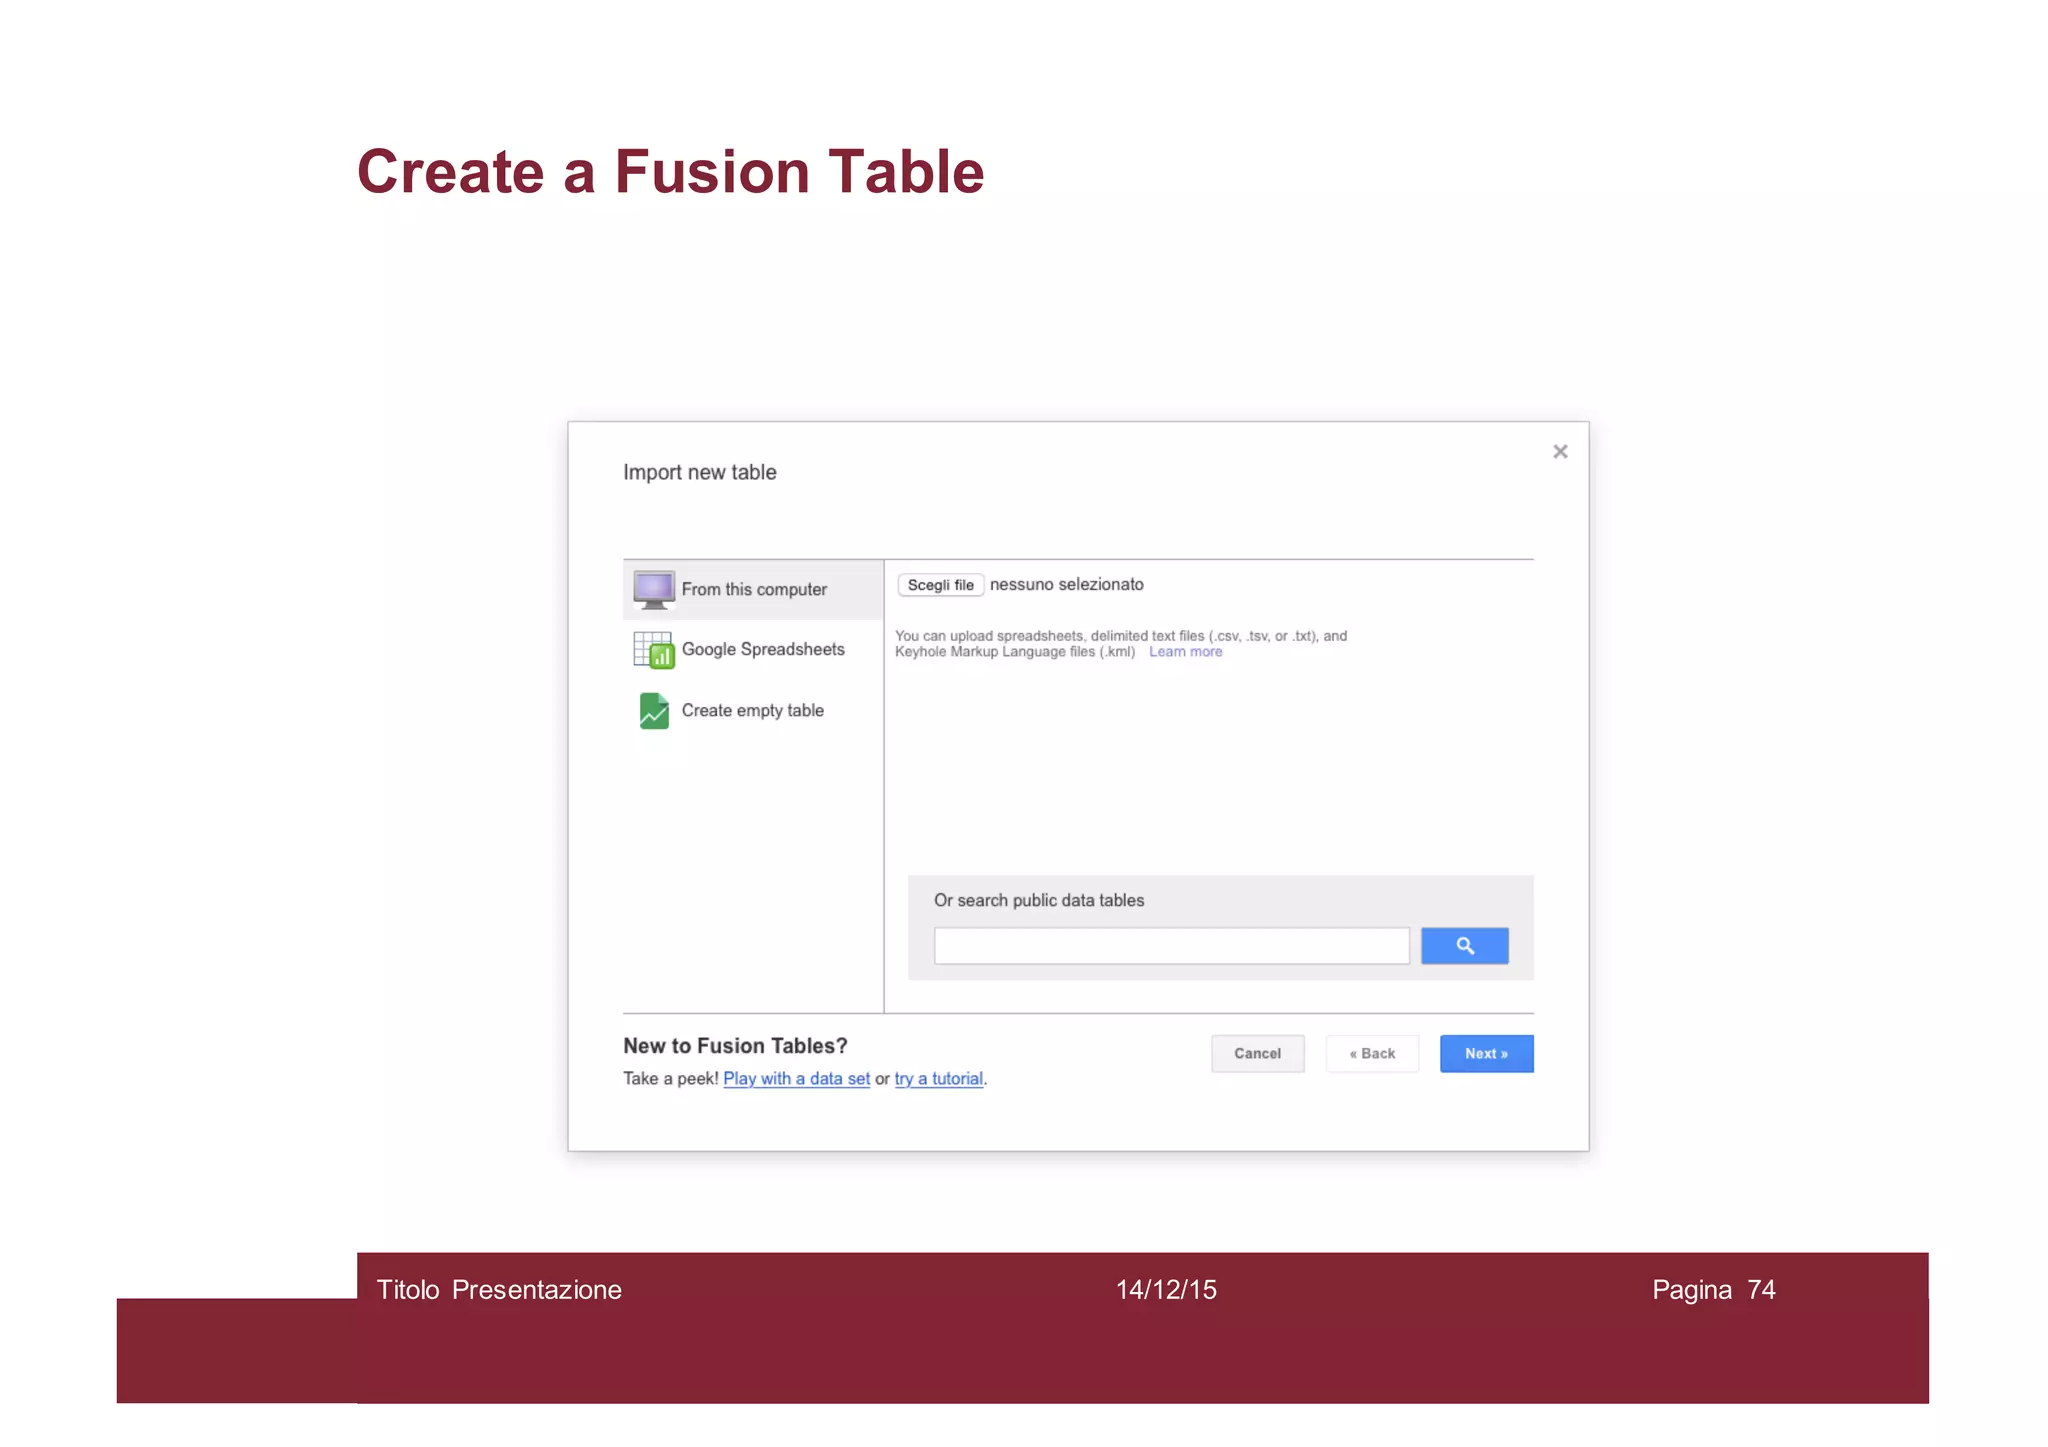Click the green Create empty table icon
This screenshot has height=1447, width=2048.
point(654,711)
